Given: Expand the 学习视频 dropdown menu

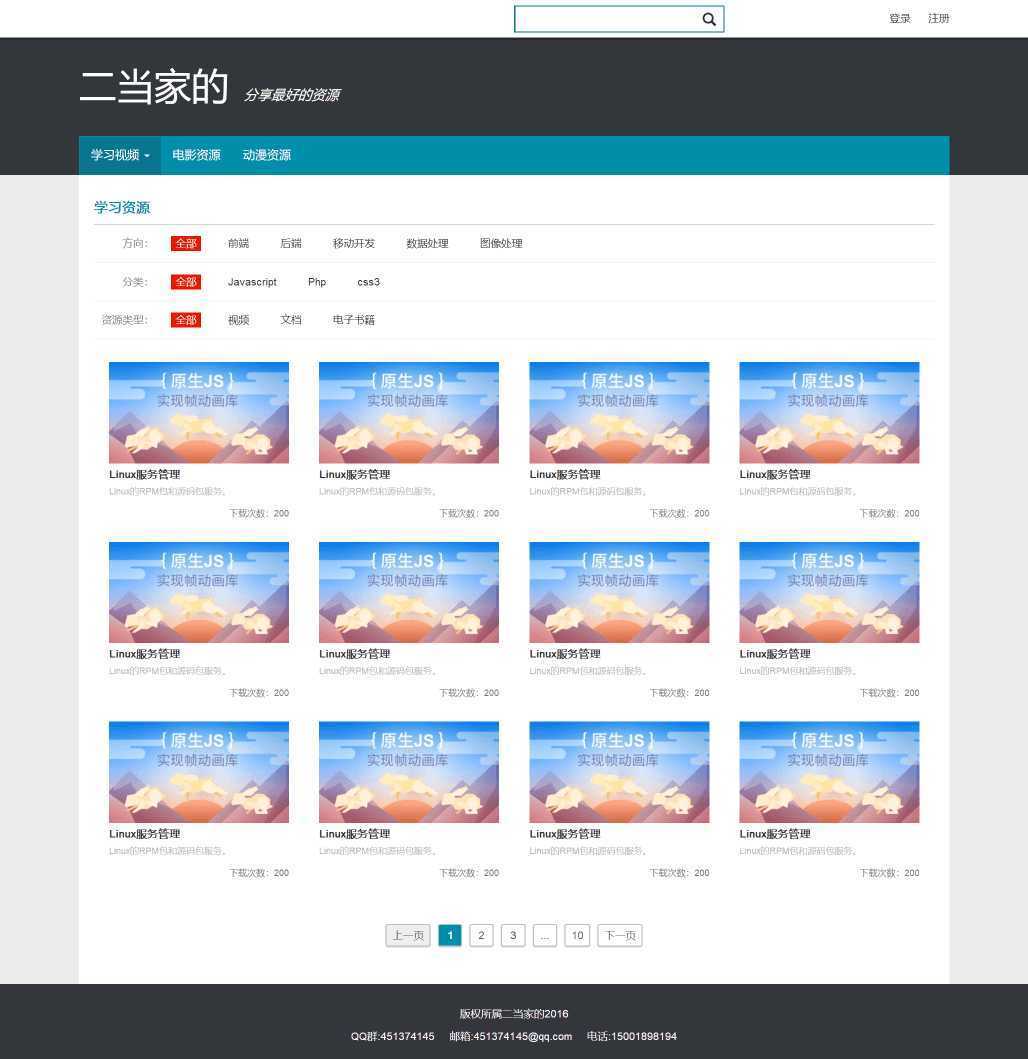Looking at the screenshot, I should click(x=120, y=155).
